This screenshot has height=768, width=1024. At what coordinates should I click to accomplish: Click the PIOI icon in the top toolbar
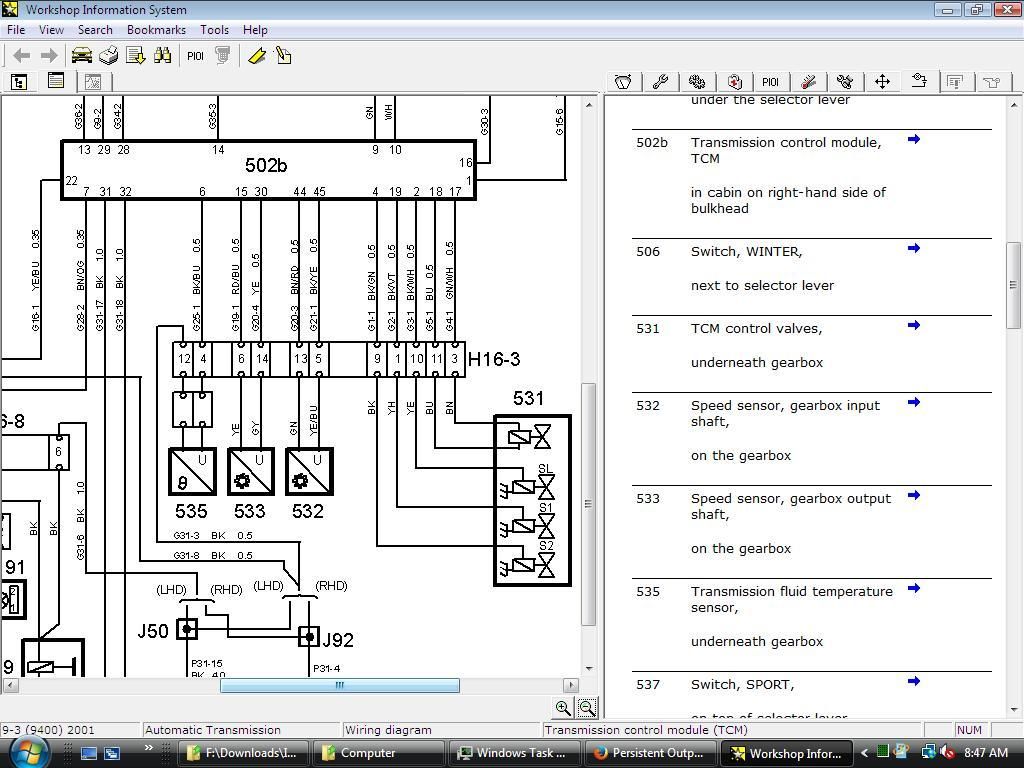196,56
